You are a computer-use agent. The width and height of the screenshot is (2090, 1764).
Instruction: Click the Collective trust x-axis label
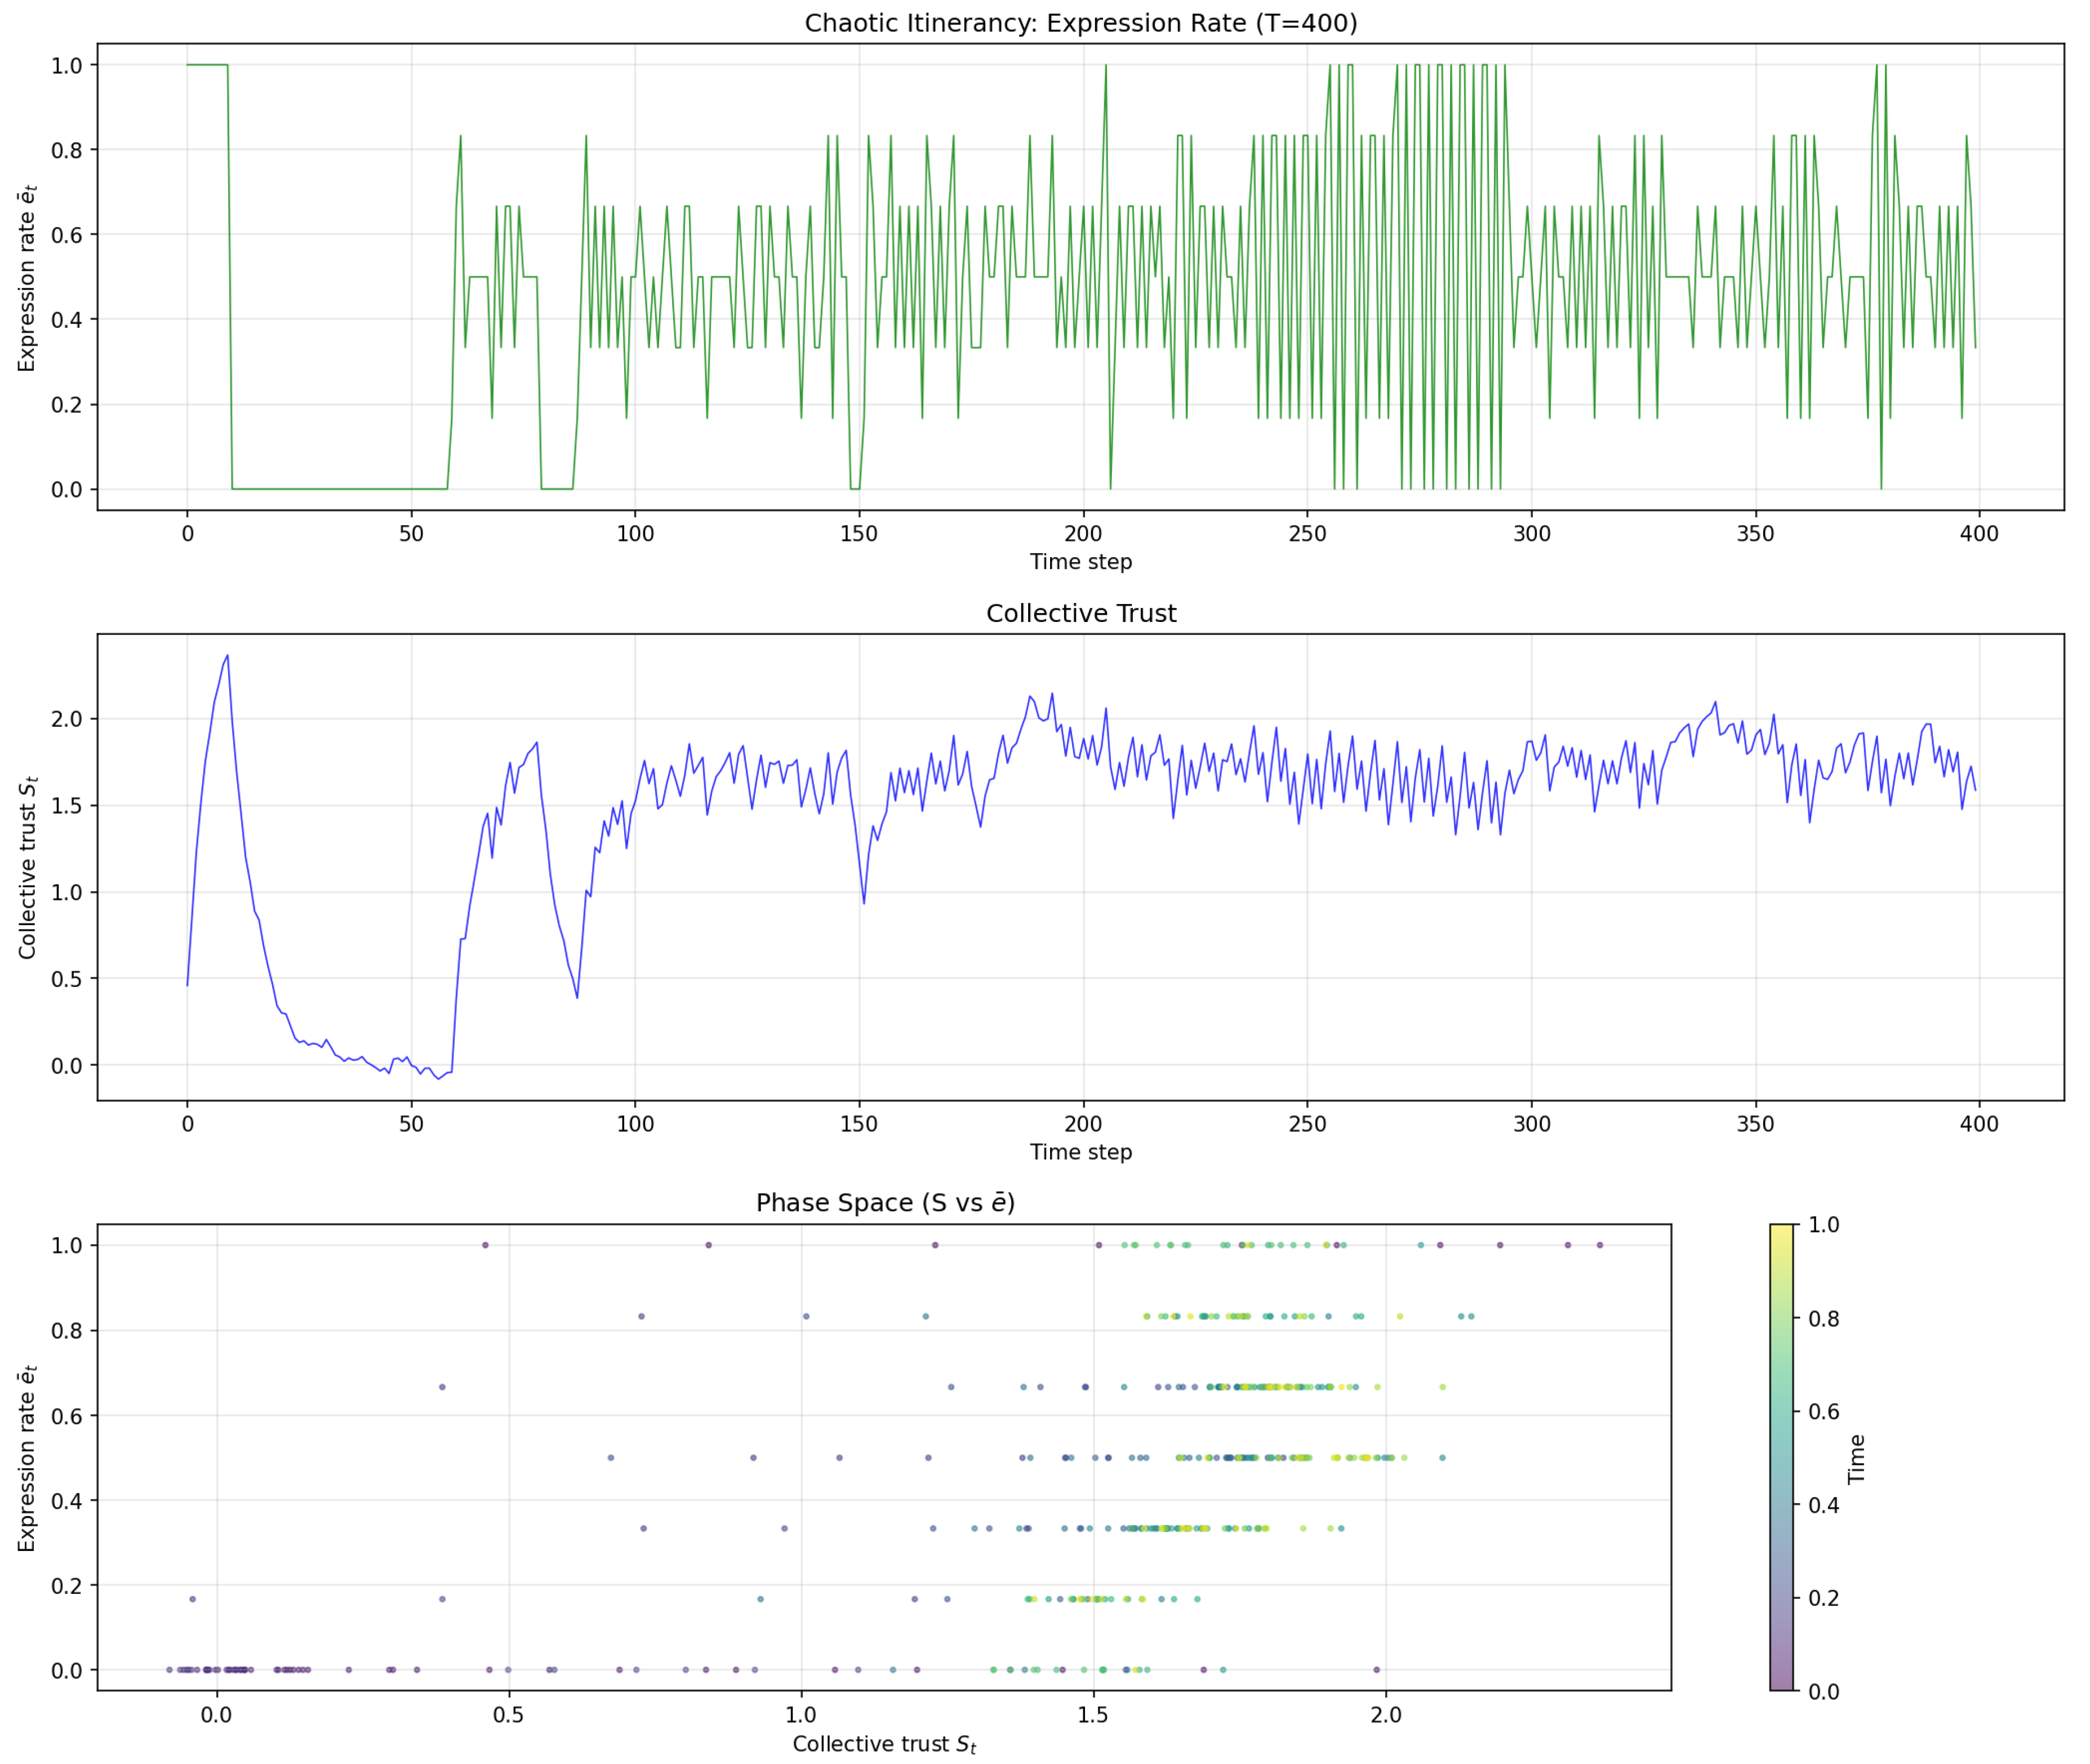[x=885, y=1743]
